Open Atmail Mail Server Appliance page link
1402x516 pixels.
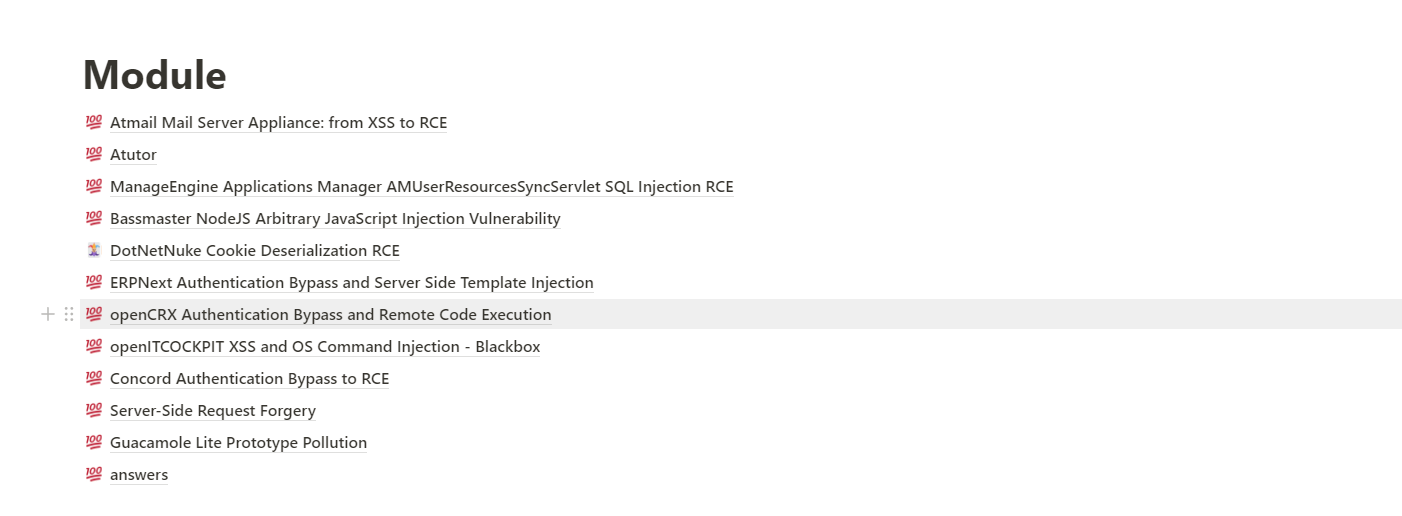(278, 123)
